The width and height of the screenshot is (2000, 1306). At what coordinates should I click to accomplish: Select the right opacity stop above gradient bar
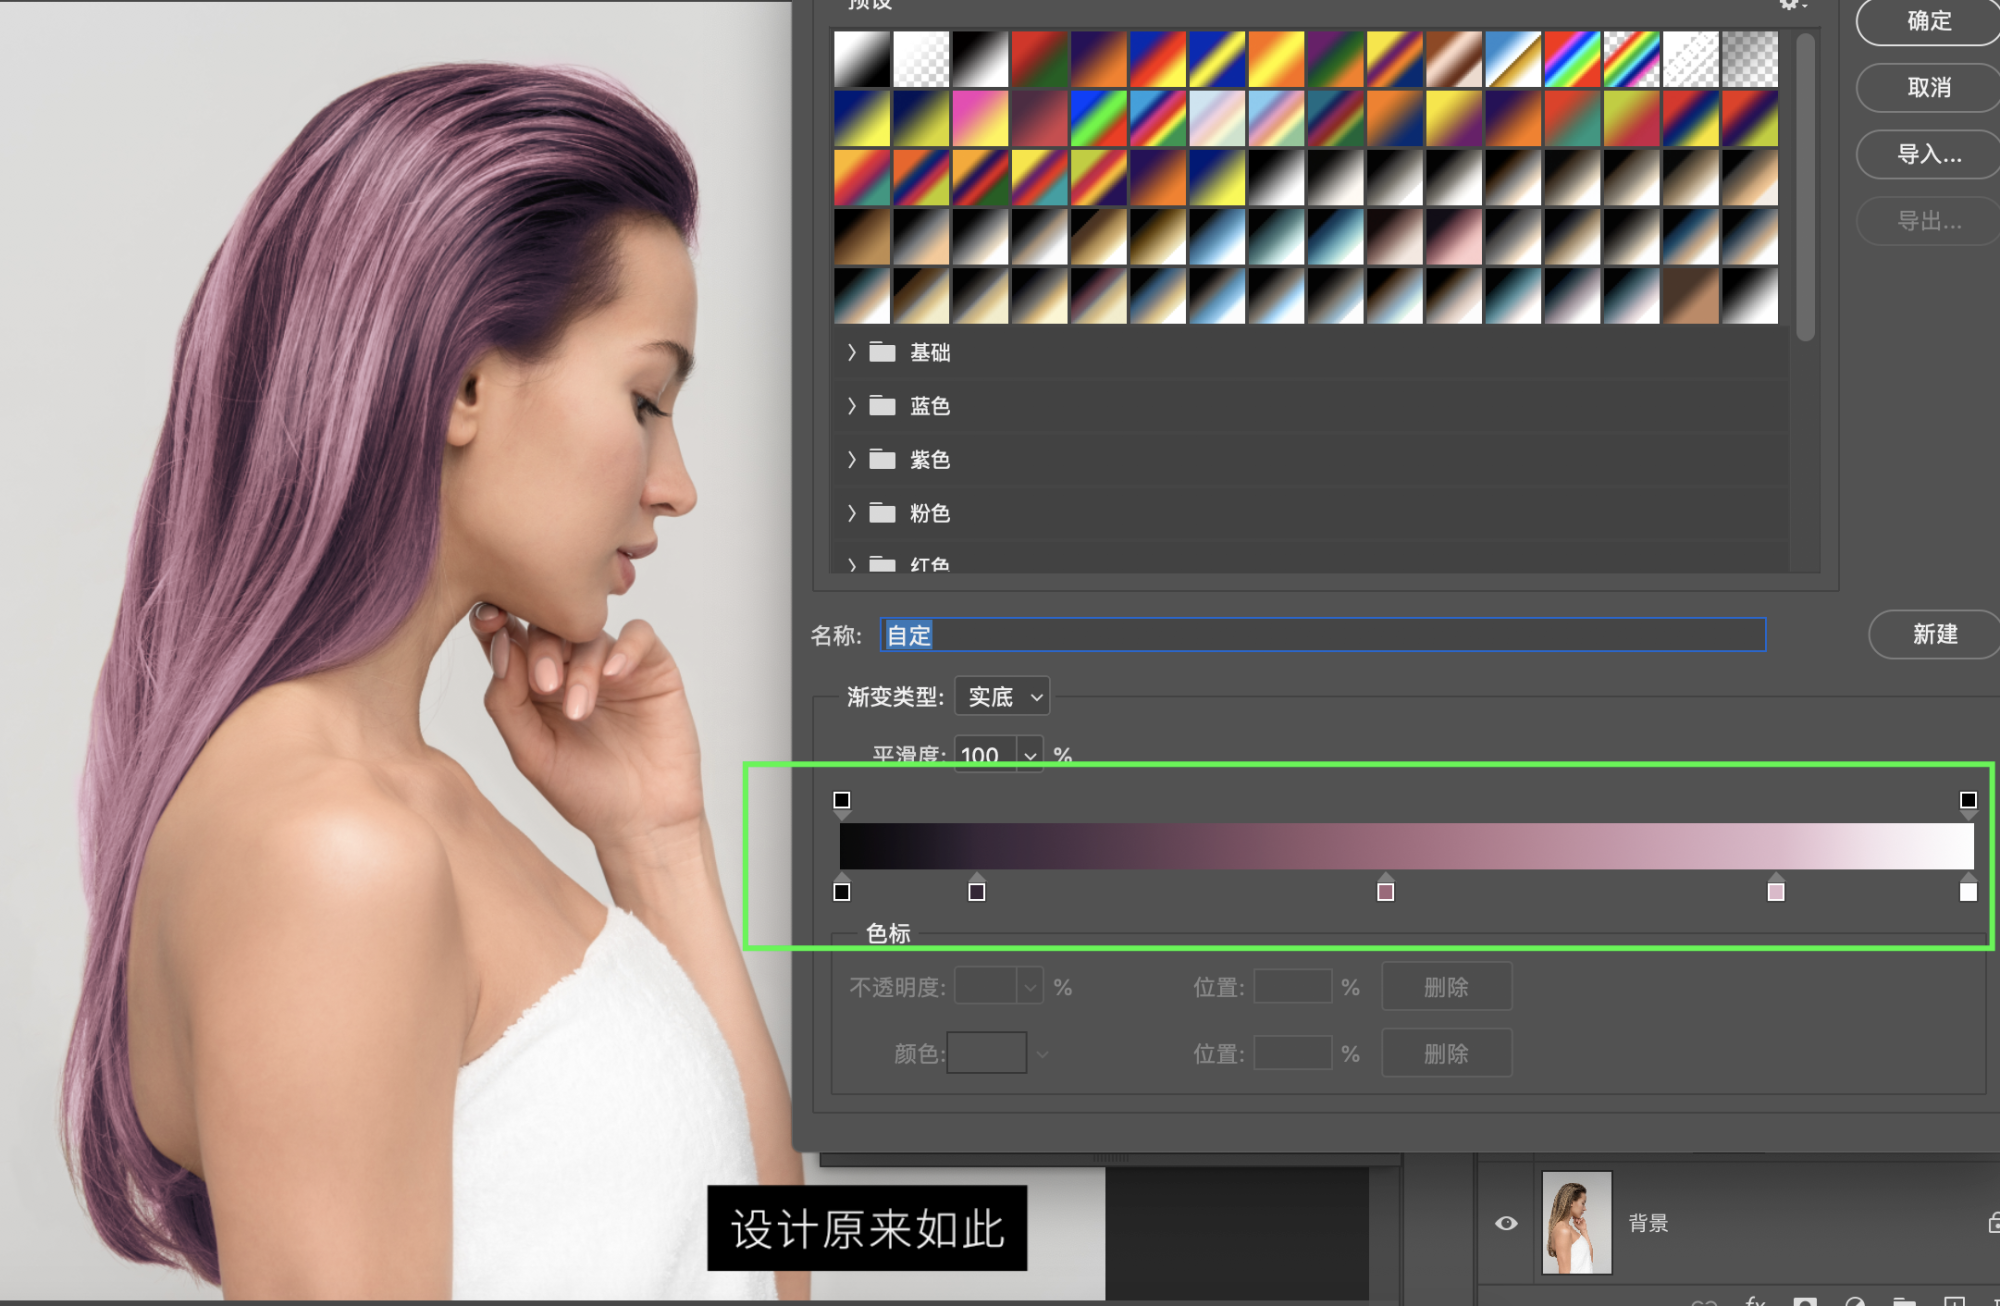pos(1968,800)
